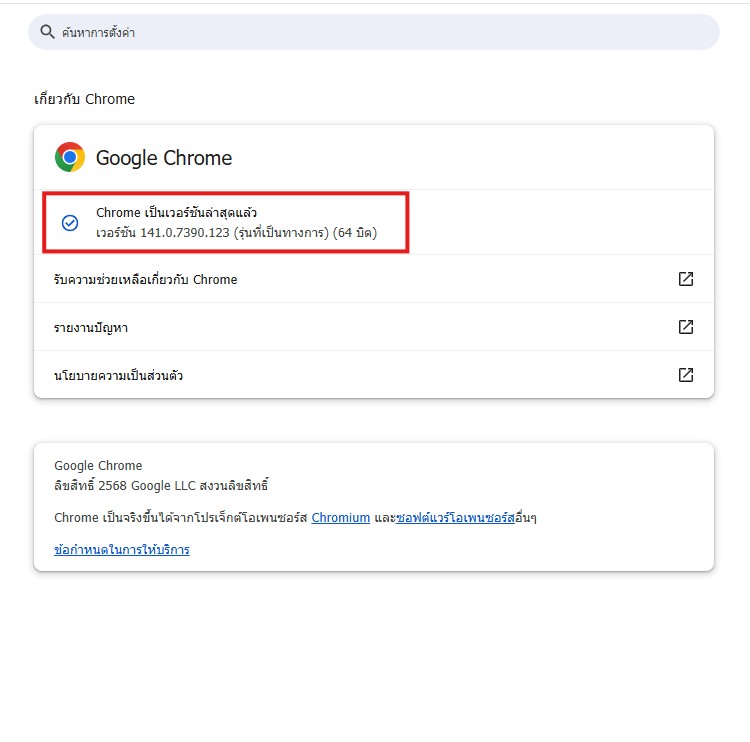The width and height of the screenshot is (750, 742).
Task: Open the รายงานปัญหา row
Action: tap(91, 327)
